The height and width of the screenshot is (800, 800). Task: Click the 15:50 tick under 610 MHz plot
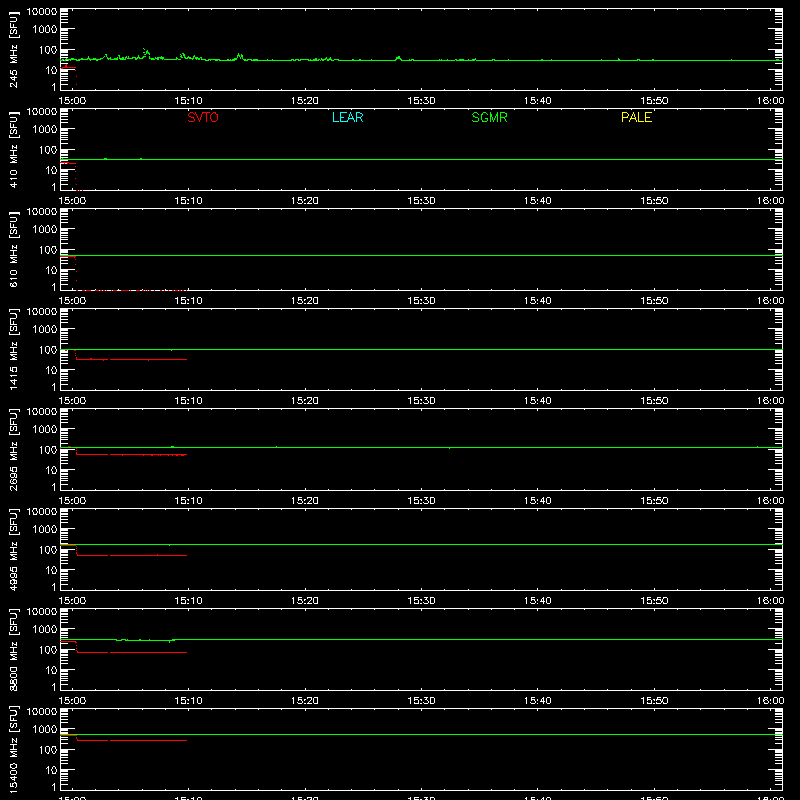[x=654, y=301]
